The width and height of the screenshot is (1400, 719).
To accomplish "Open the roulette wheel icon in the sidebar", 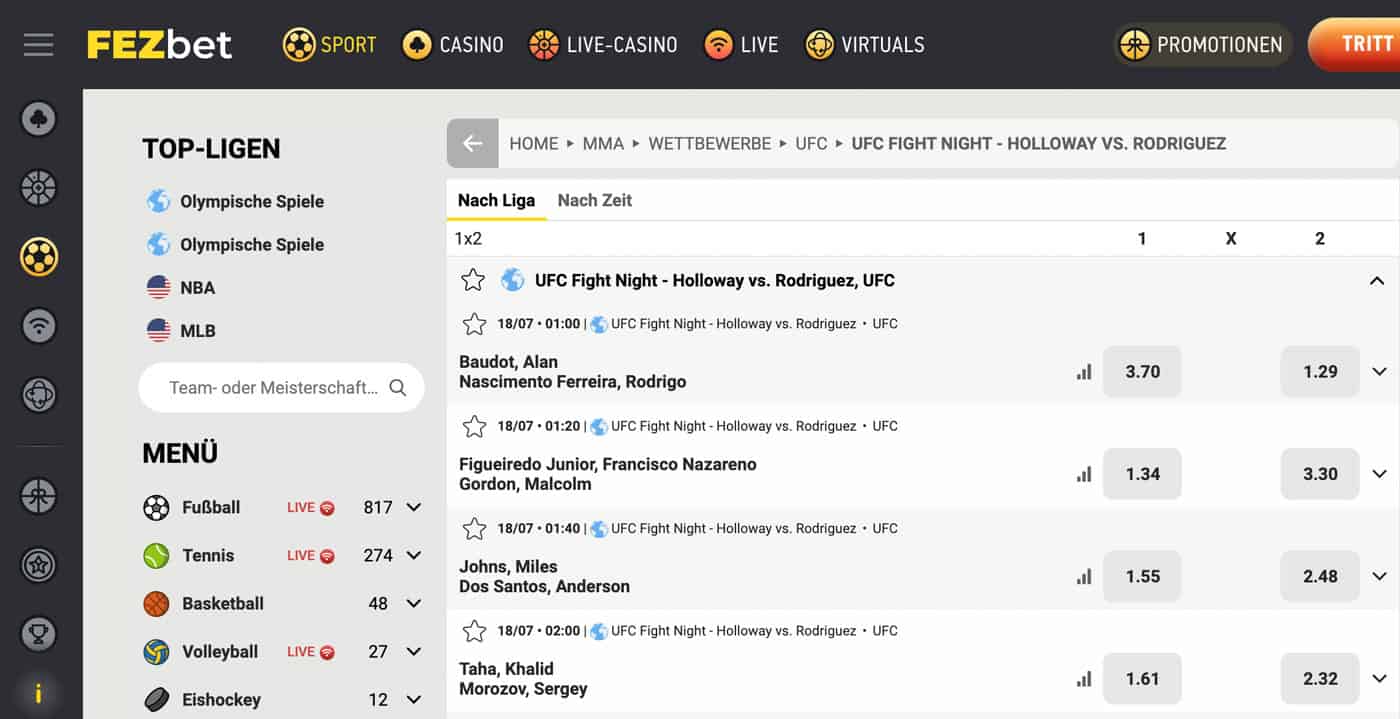I will [39, 188].
